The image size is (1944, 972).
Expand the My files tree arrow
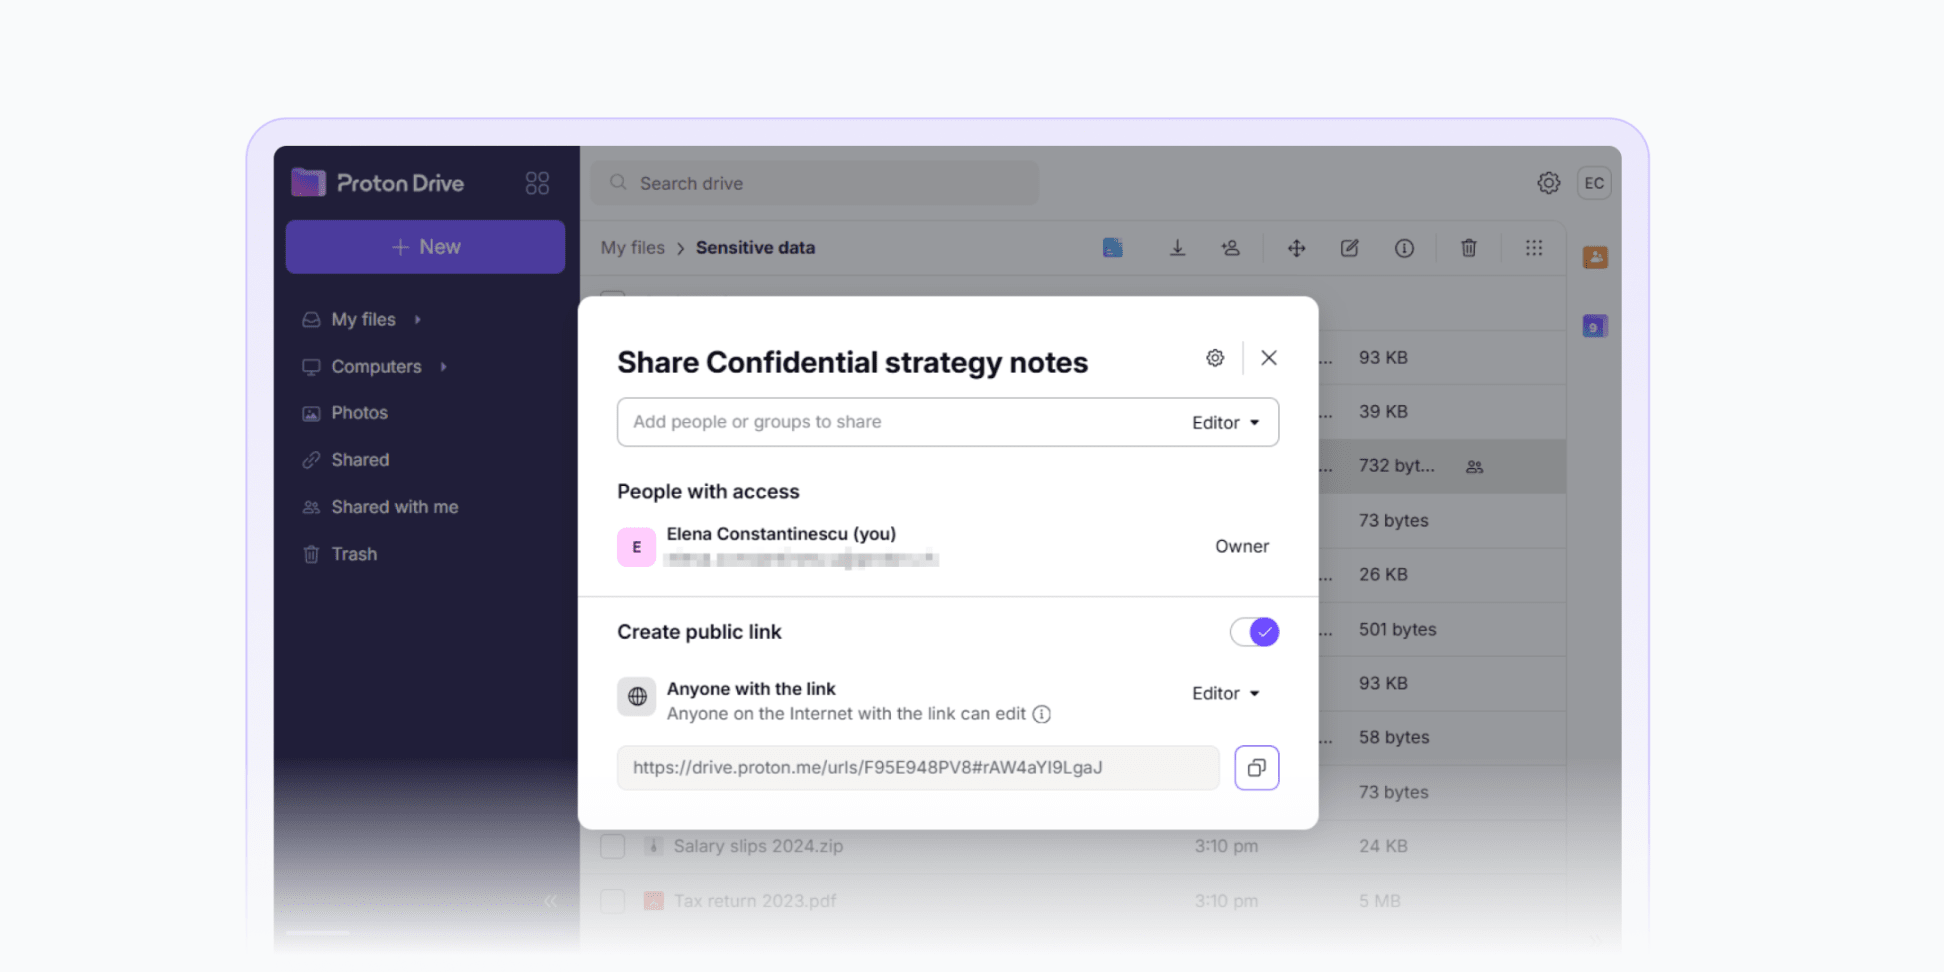pyautogui.click(x=418, y=319)
